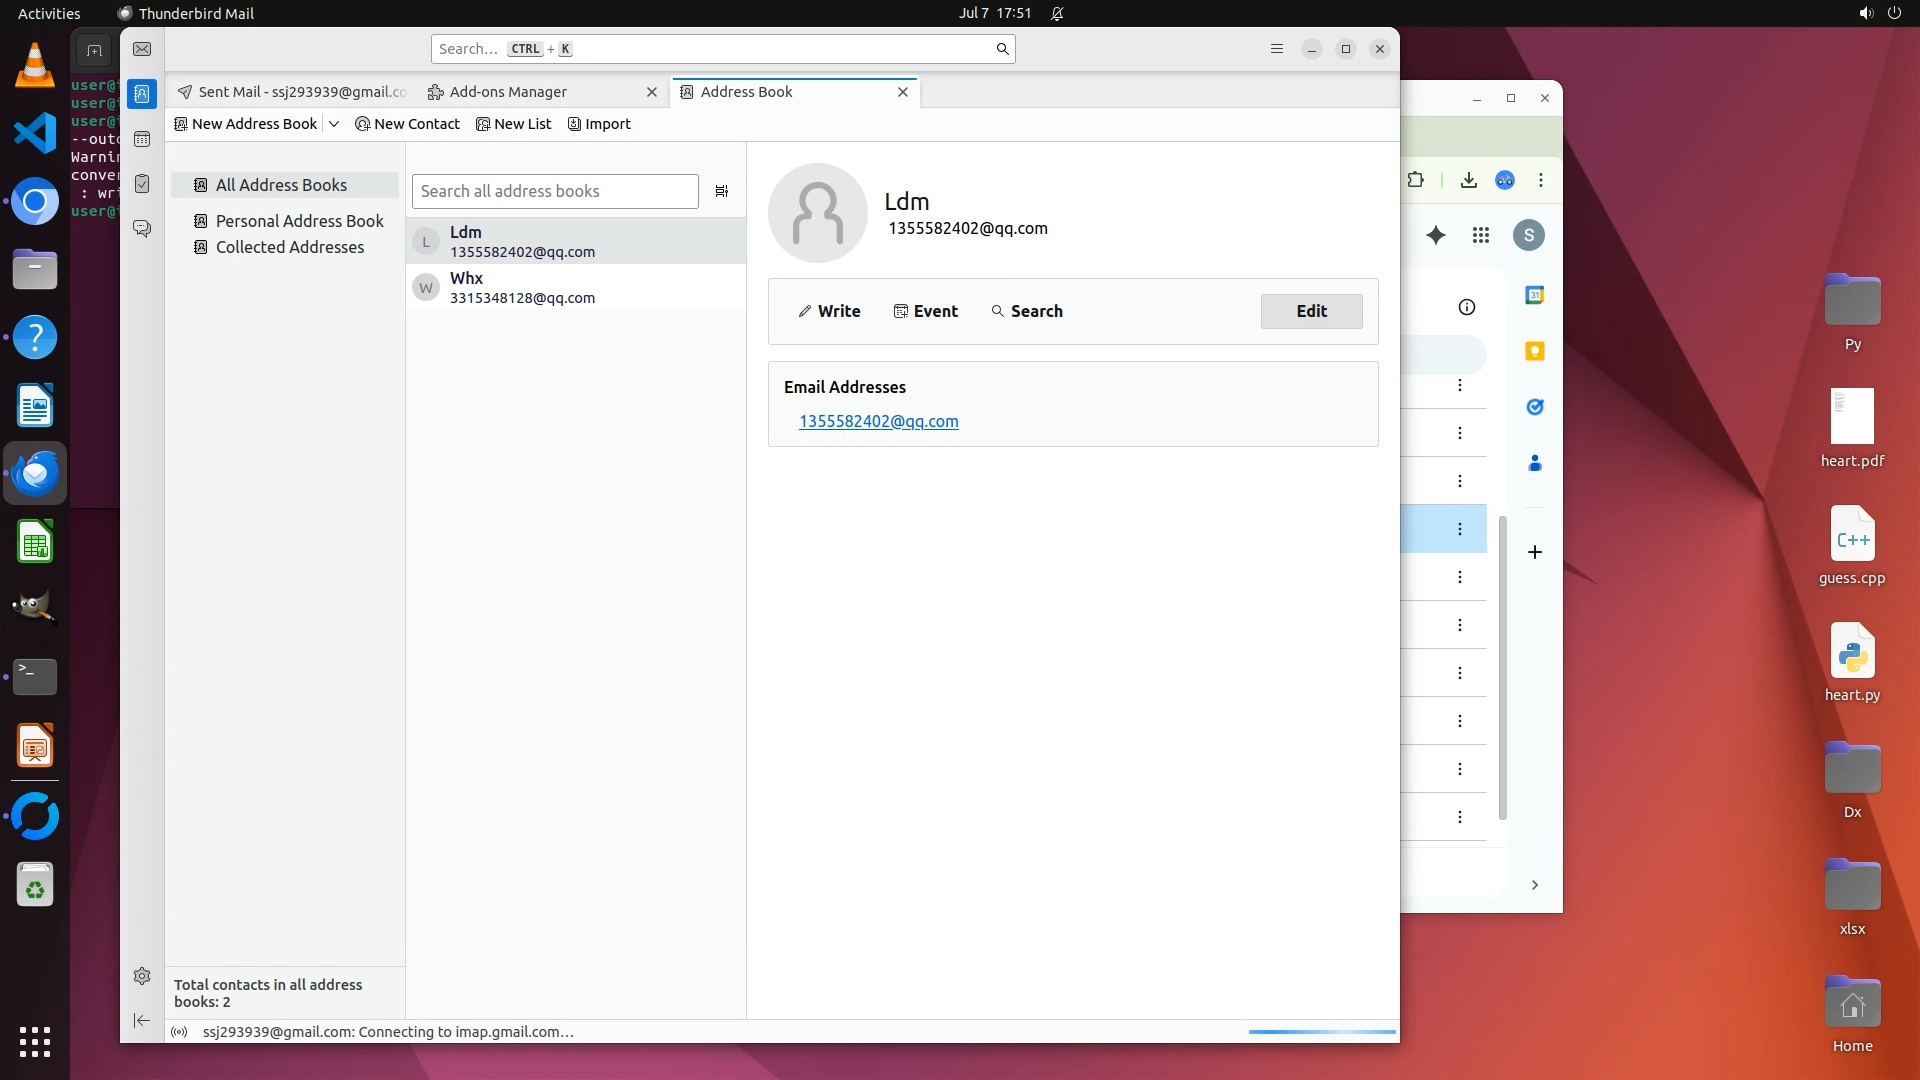The image size is (1920, 1080).
Task: Click the Chrome window vertical scrollbar
Action: pyautogui.click(x=1502, y=667)
